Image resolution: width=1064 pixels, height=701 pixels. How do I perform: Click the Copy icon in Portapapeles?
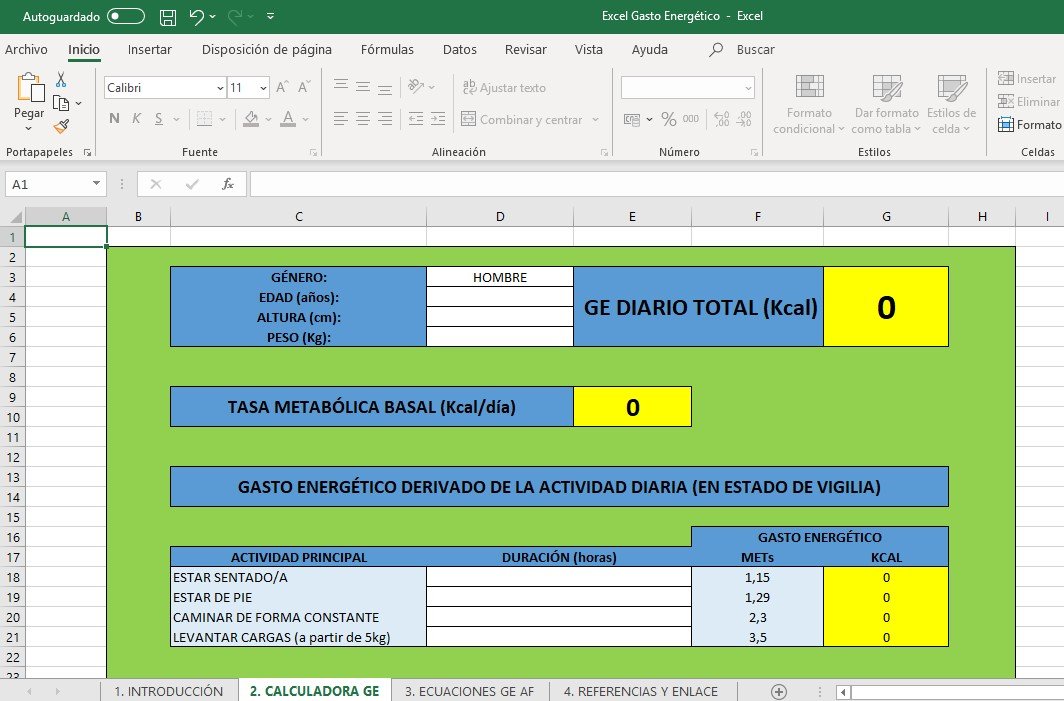coord(61,103)
